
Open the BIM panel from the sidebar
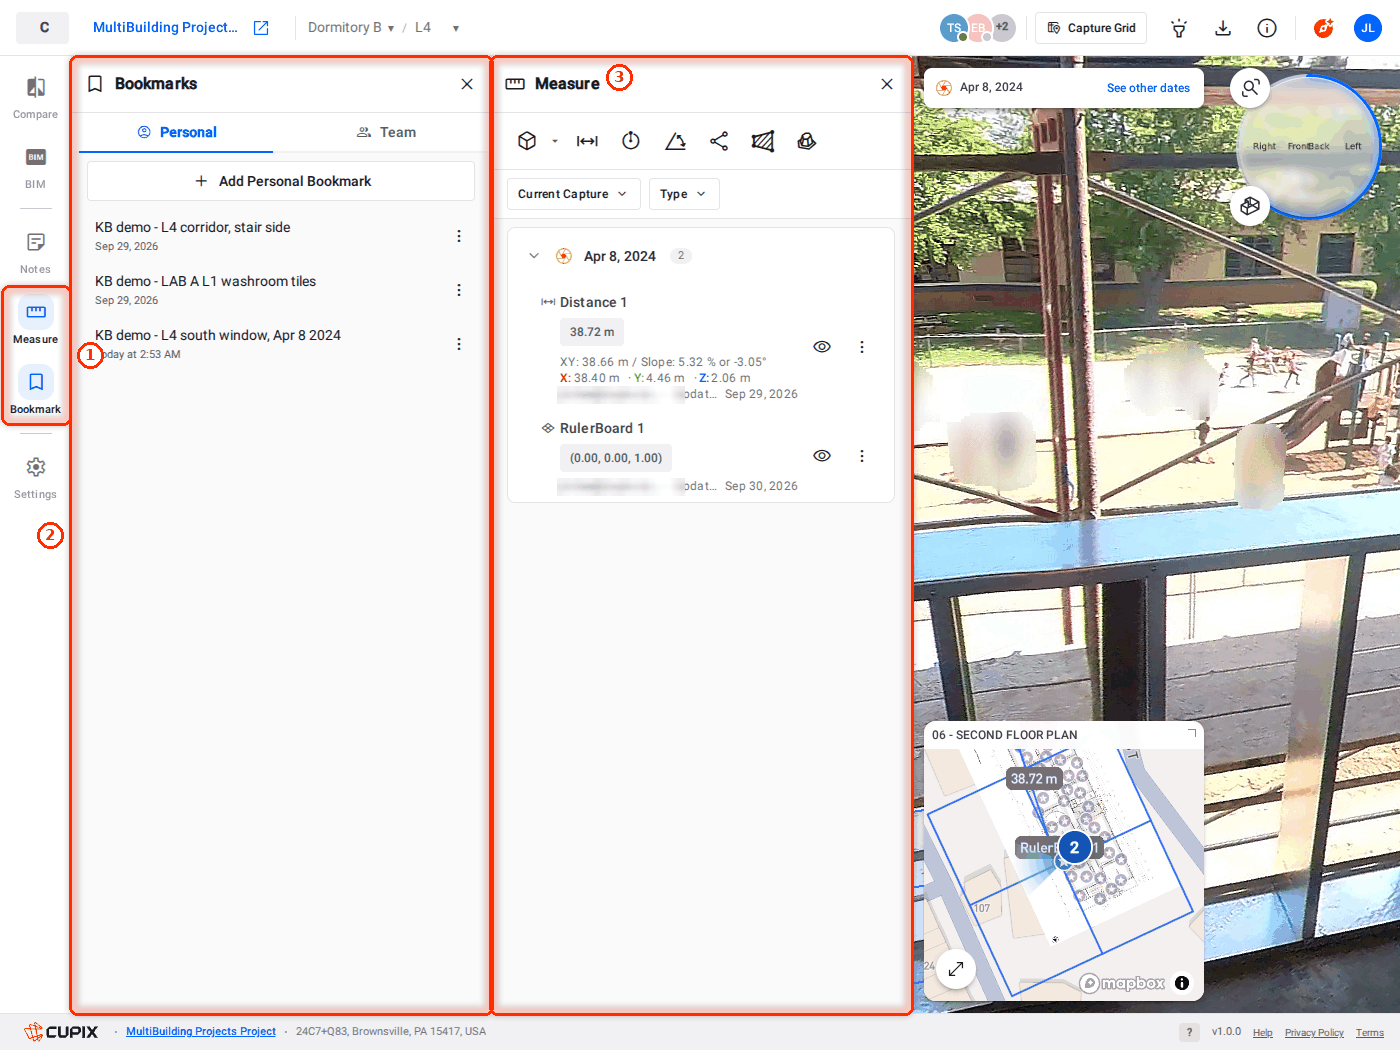click(x=35, y=167)
